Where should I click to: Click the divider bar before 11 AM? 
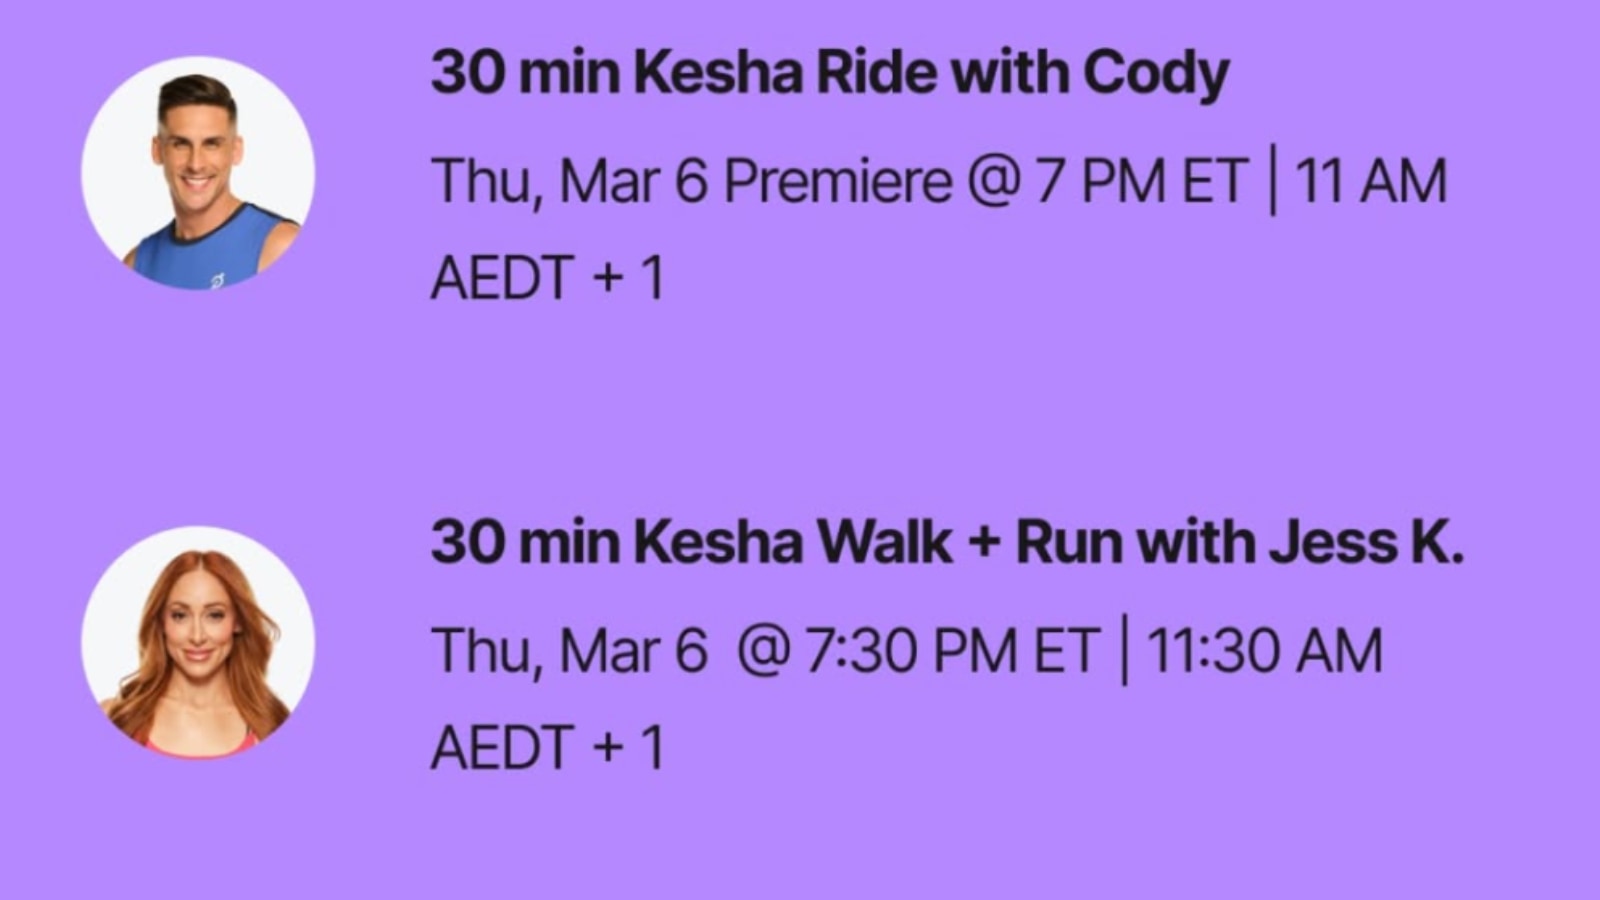1272,181
